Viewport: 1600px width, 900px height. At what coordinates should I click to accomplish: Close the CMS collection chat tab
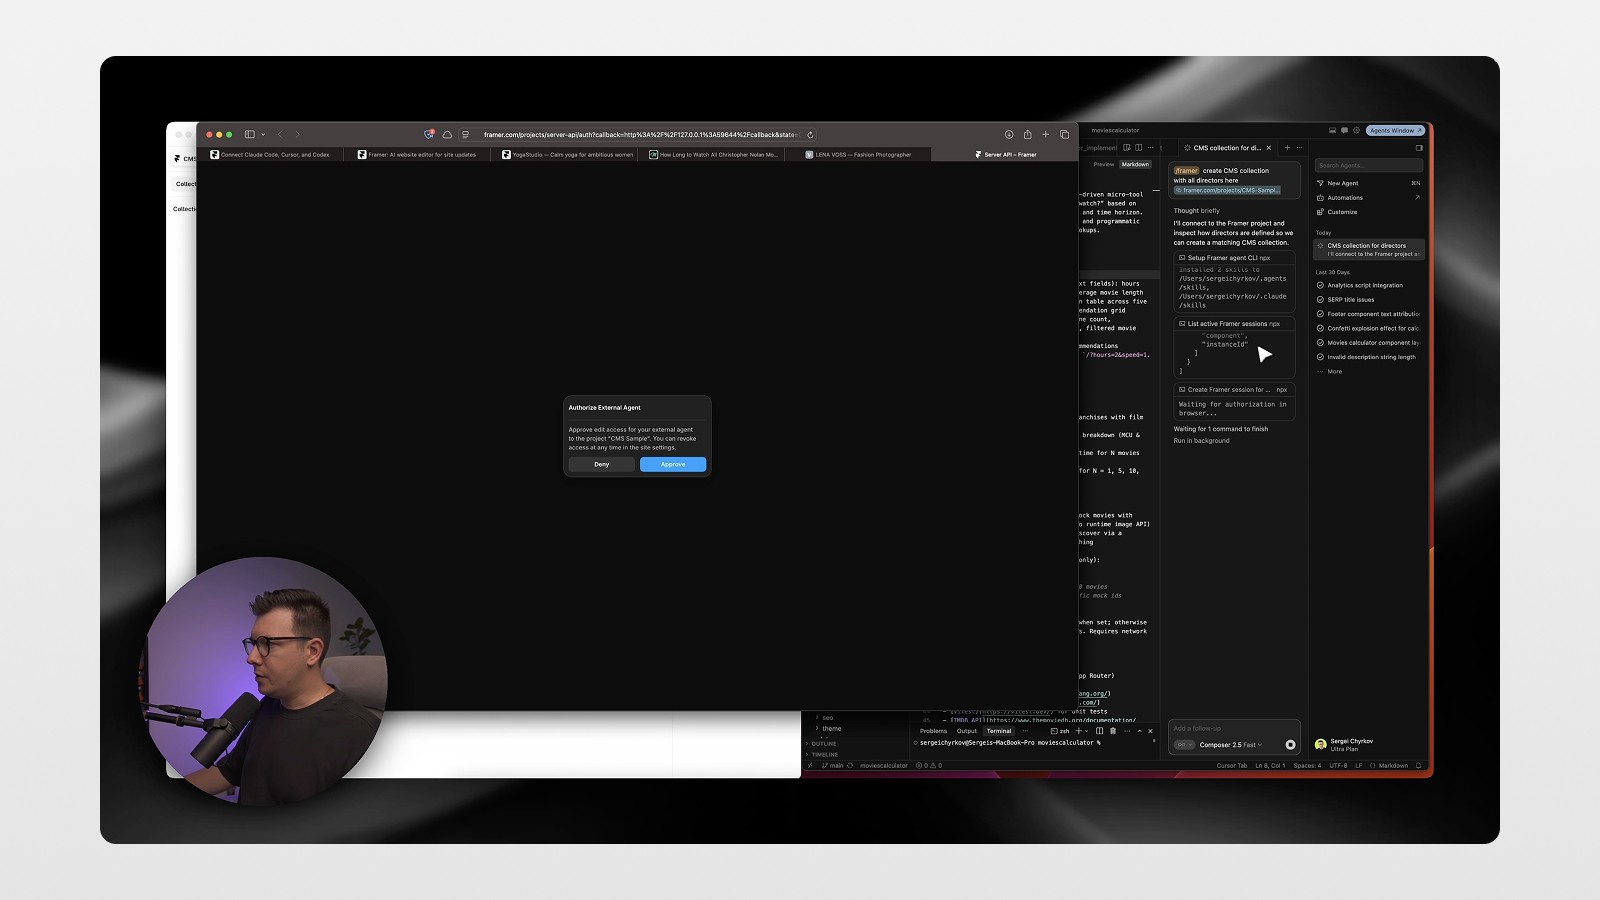(1269, 148)
